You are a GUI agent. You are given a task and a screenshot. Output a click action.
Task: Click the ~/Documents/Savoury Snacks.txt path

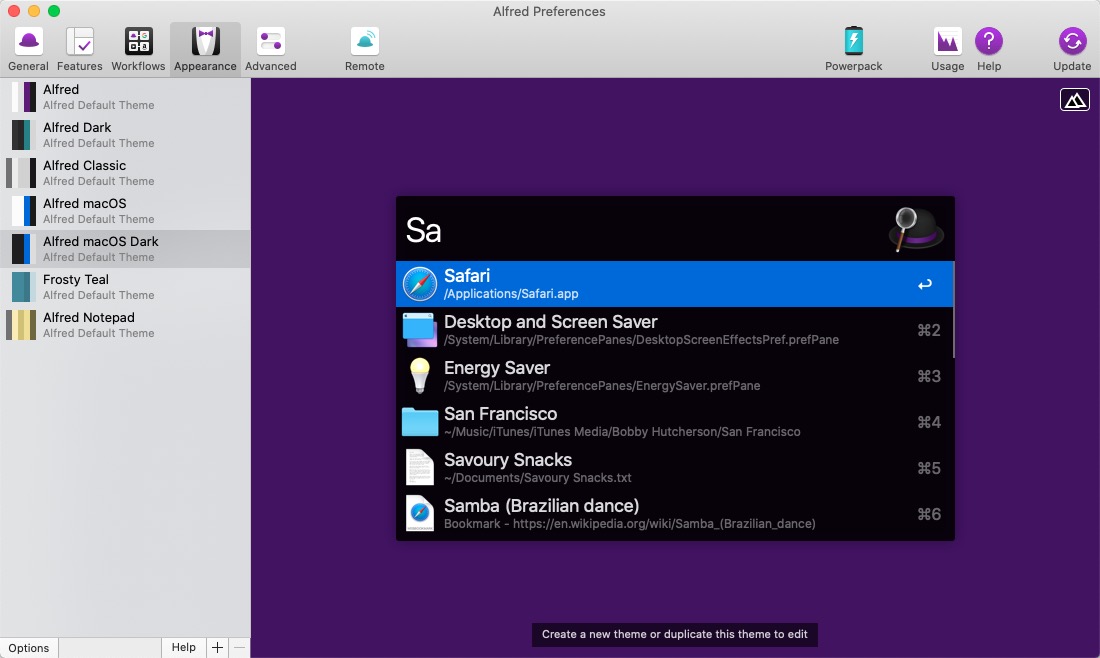coord(537,478)
